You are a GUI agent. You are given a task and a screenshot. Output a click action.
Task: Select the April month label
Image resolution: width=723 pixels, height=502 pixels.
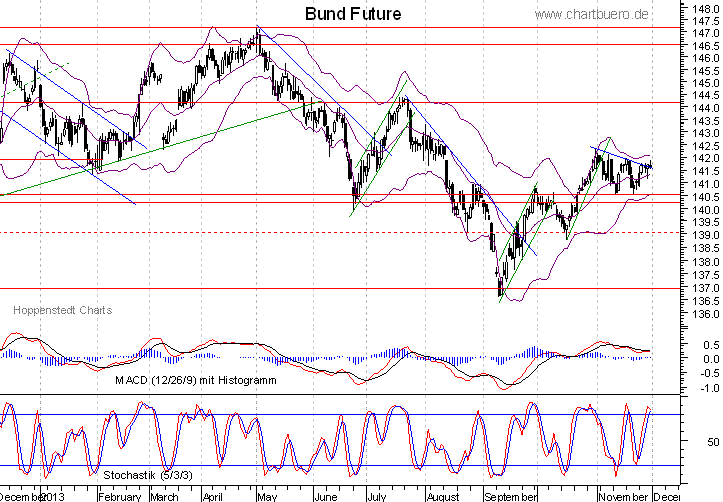pos(213,497)
